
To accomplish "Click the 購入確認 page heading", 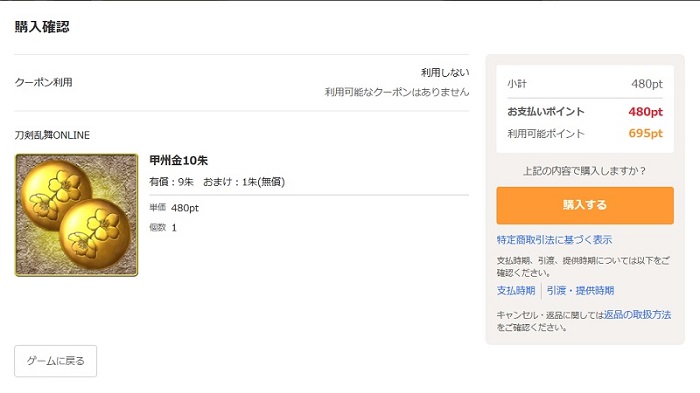I will click(42, 27).
